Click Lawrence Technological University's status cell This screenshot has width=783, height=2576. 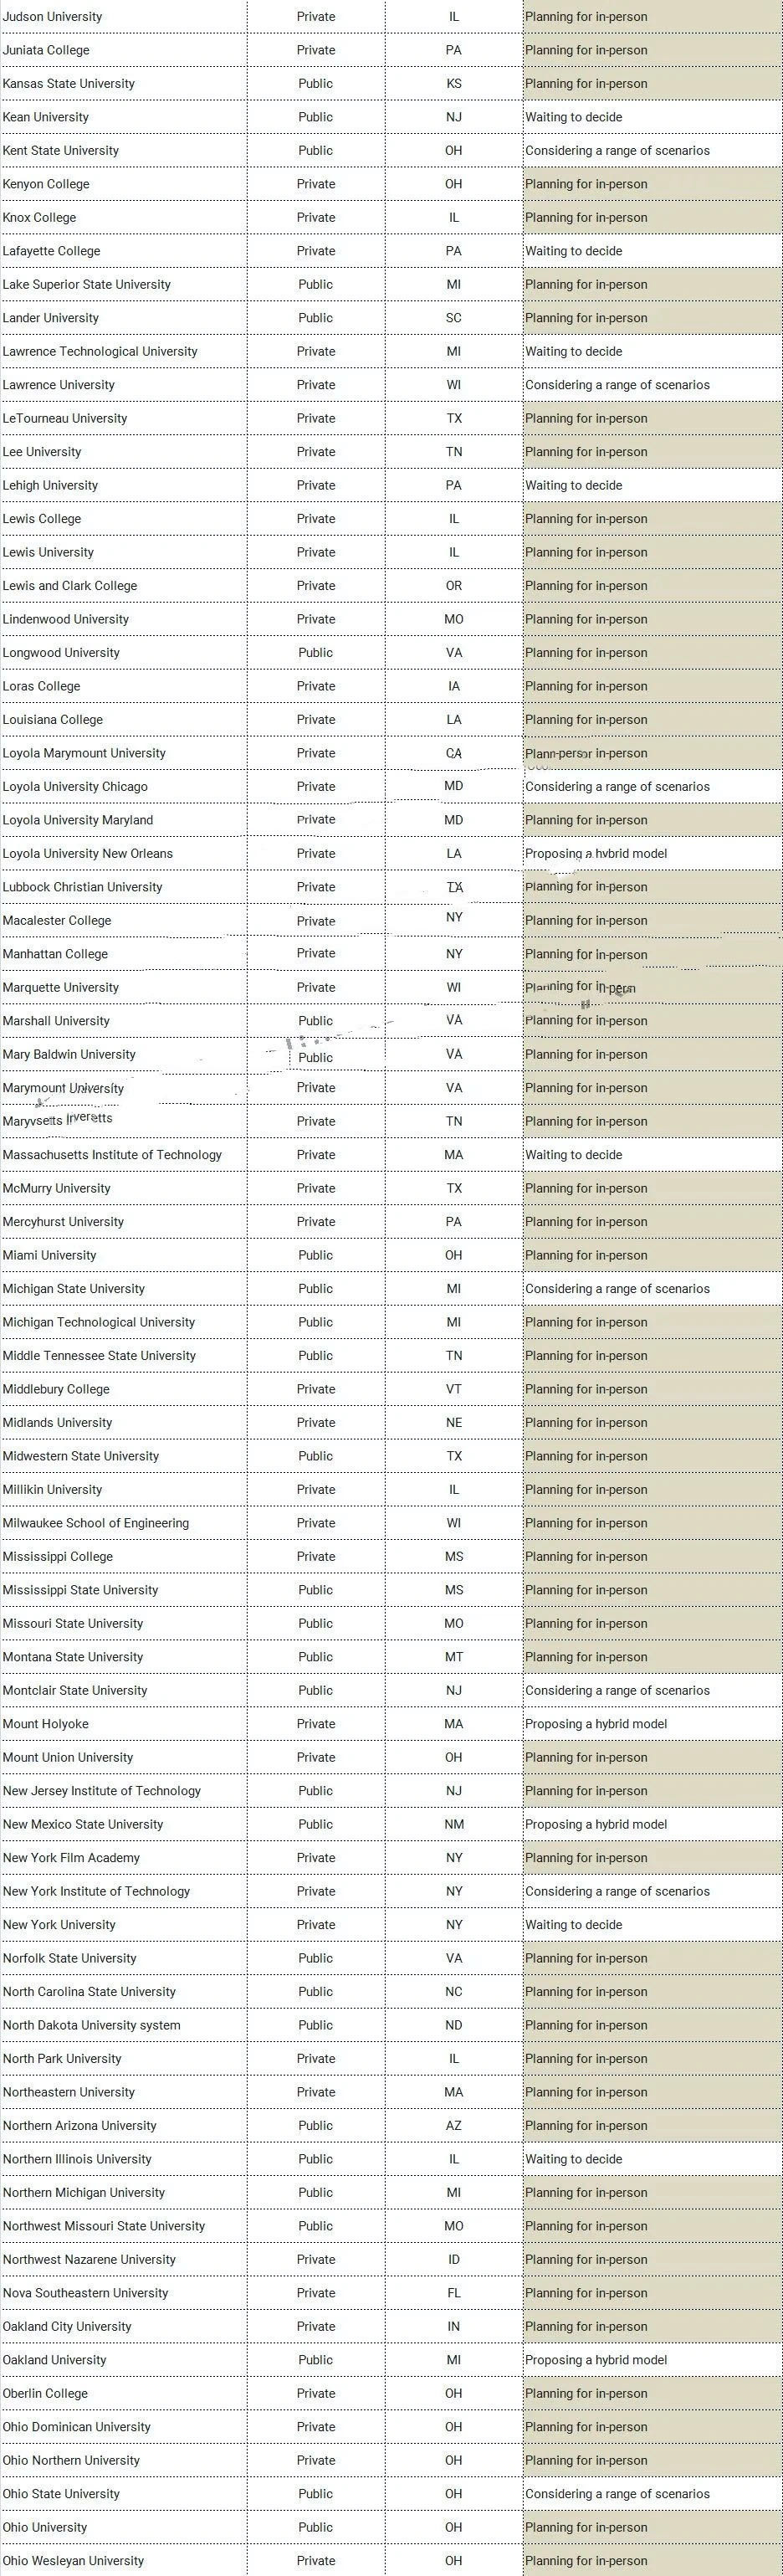573,352
